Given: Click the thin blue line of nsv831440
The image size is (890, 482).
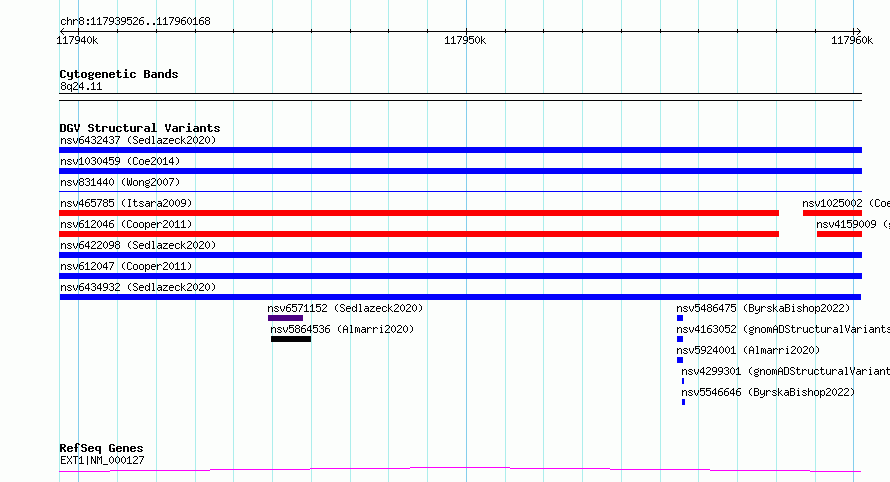Looking at the screenshot, I should (x=460, y=192).
